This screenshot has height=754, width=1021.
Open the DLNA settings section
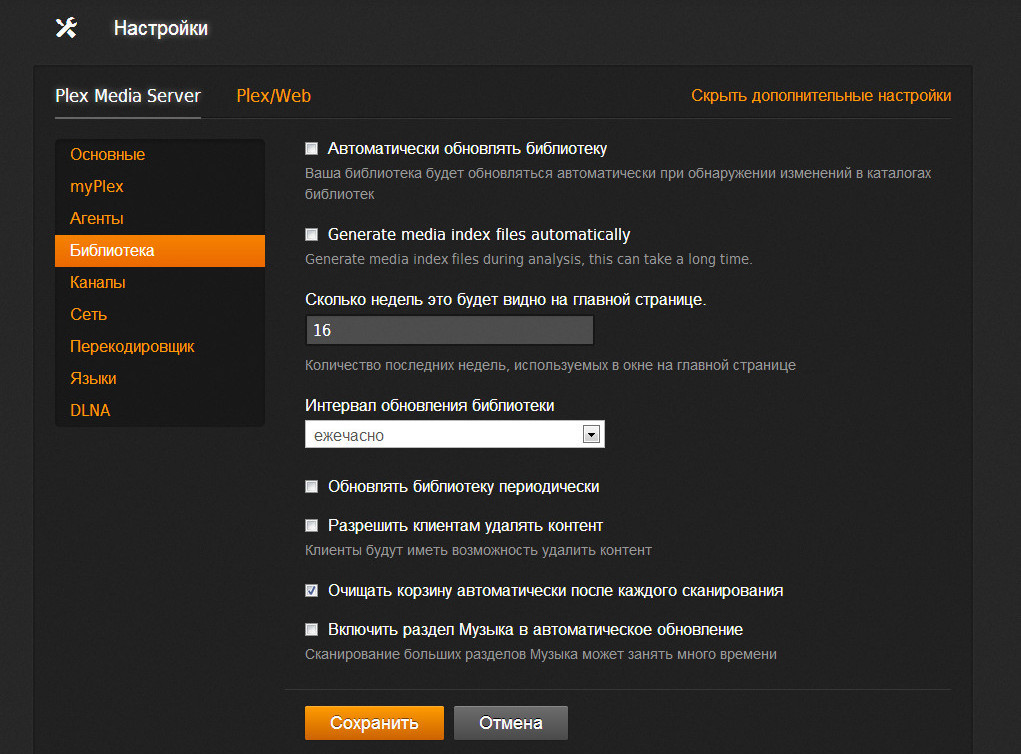(90, 411)
